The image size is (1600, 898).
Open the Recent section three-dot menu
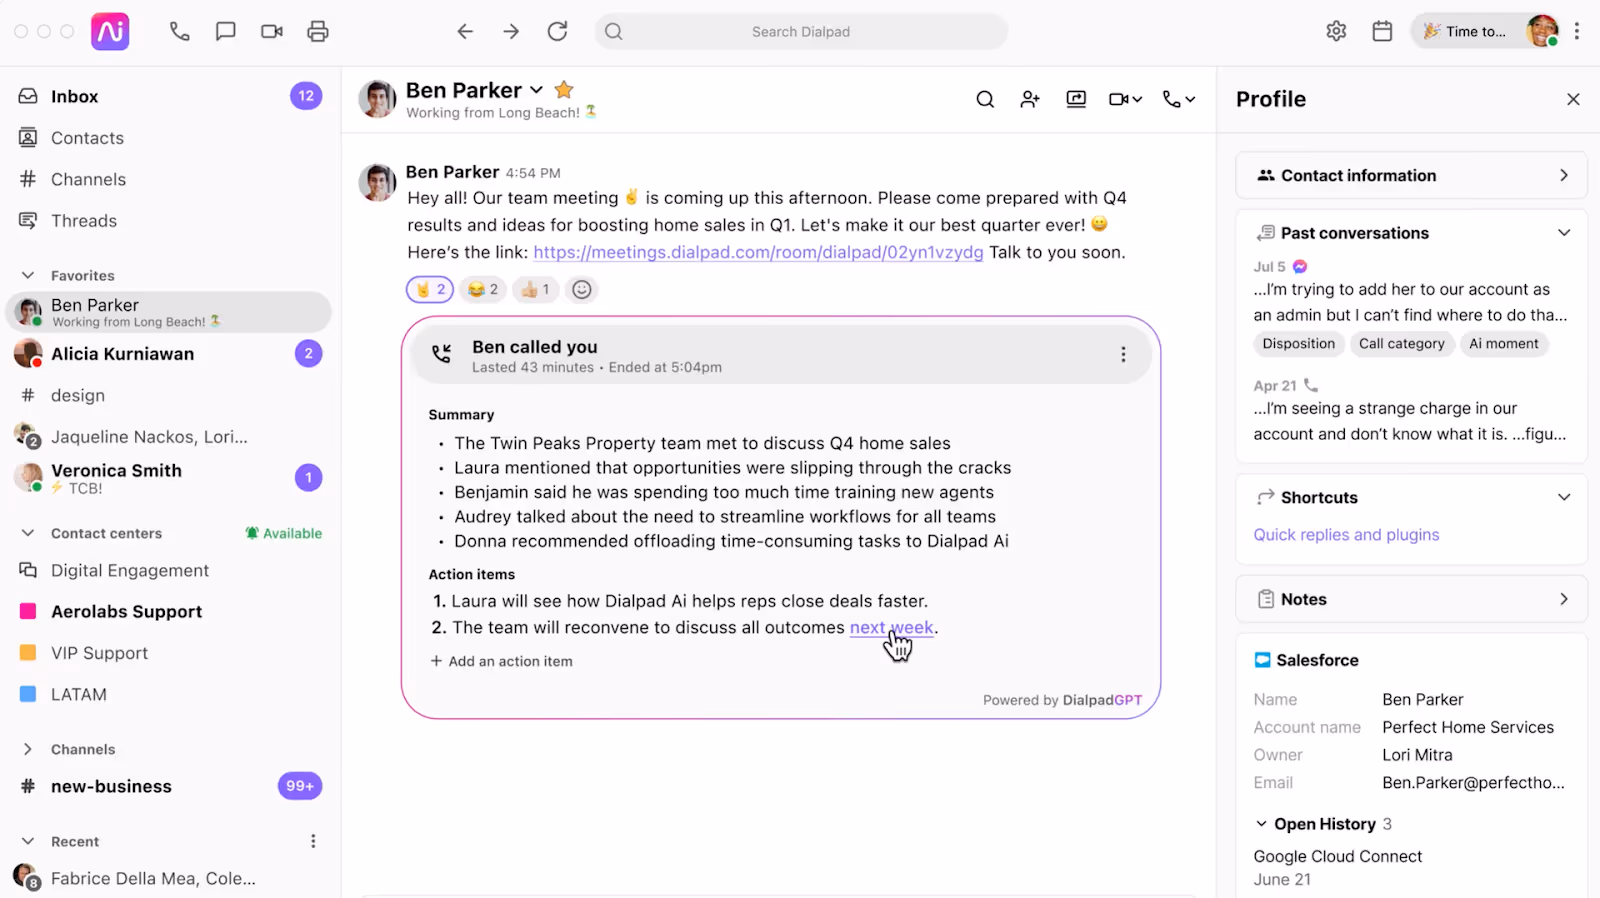click(313, 842)
